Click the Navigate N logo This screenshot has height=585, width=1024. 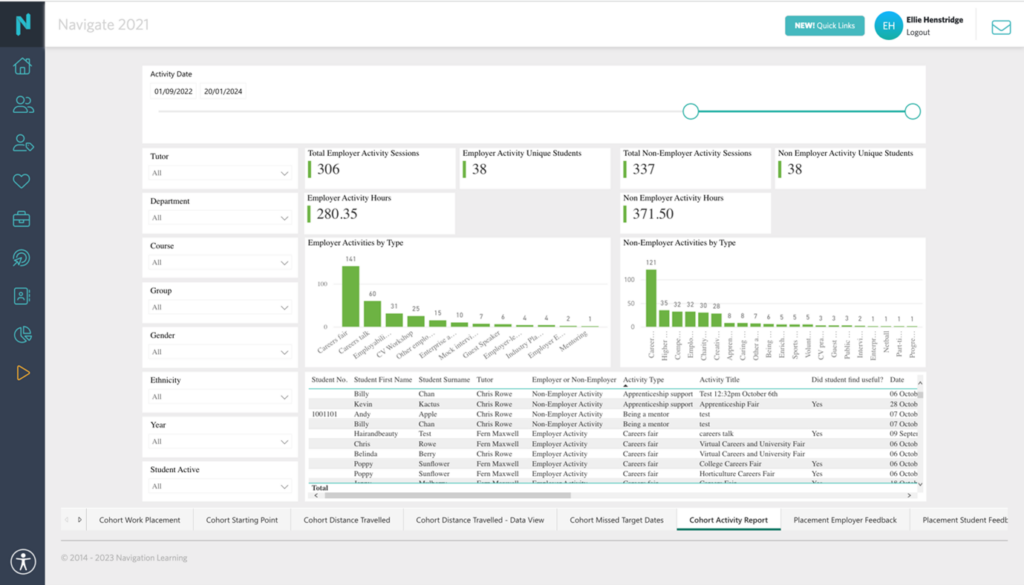click(x=23, y=24)
